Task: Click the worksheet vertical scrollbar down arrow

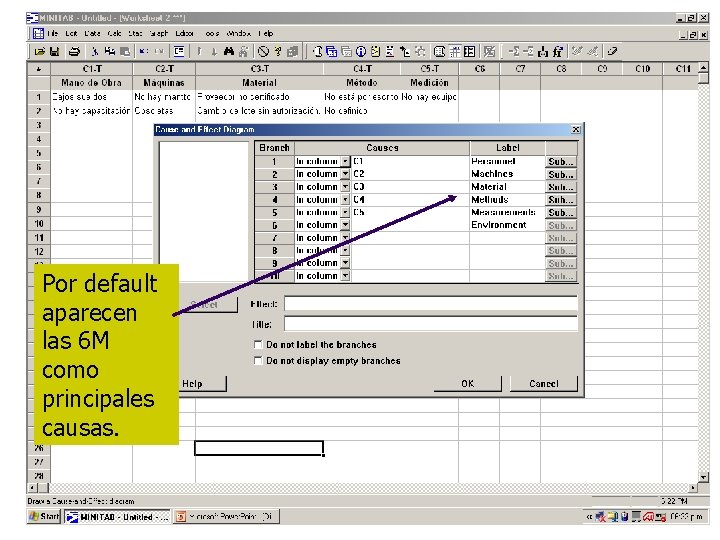Action: [x=703, y=477]
